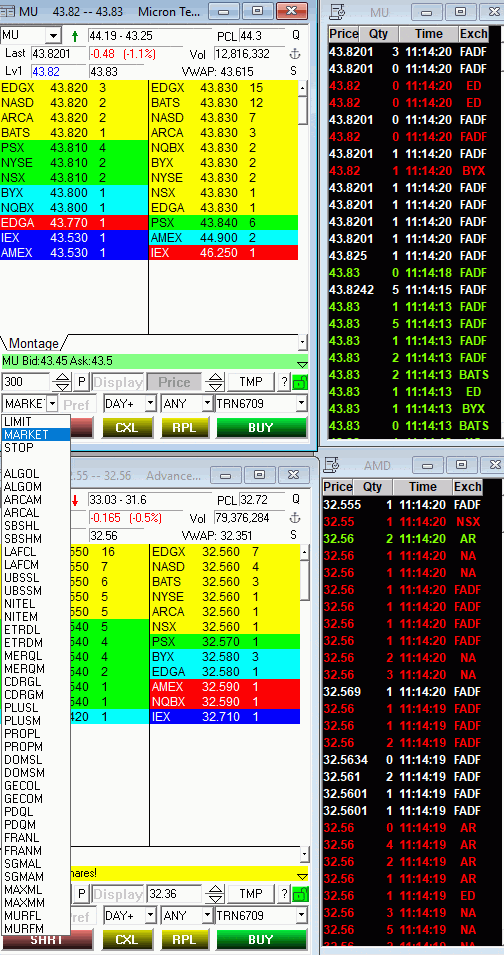This screenshot has height=955, width=504.
Task: Click the Price column header in MU Time & Sales
Action: point(344,34)
